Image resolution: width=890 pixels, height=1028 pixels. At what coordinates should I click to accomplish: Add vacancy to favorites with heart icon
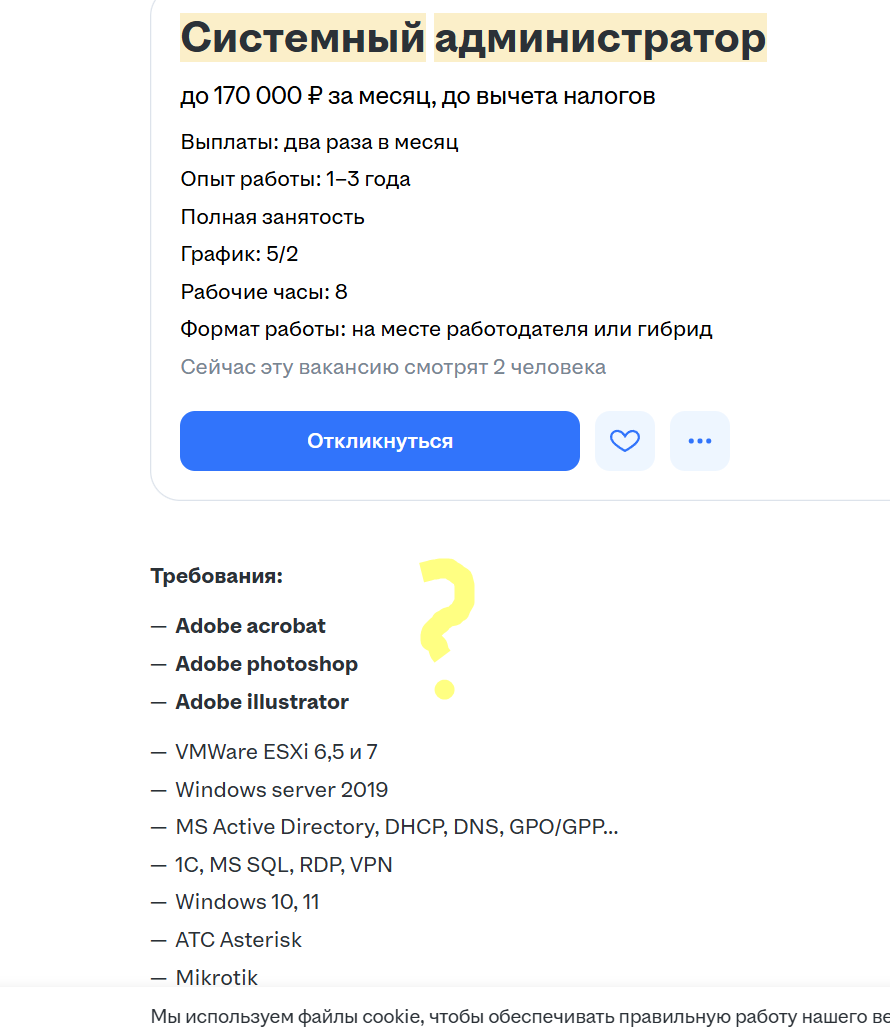click(x=625, y=441)
